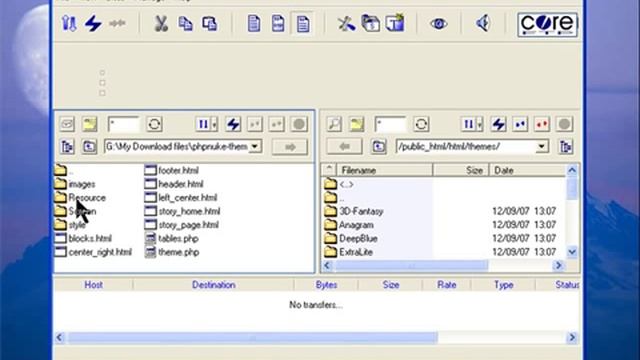Click the transfer queue horizontal scrollbar thumb
The width and height of the screenshot is (640, 360).
coord(253,338)
